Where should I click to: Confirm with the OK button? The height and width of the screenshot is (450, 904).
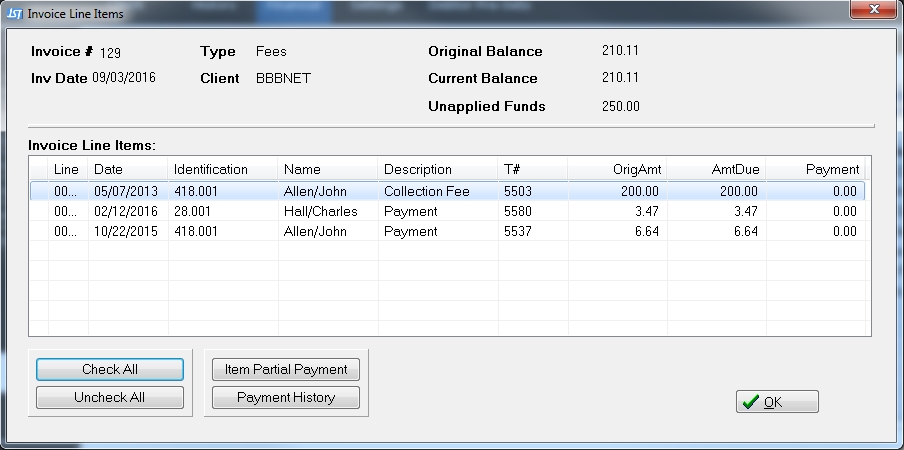(777, 402)
